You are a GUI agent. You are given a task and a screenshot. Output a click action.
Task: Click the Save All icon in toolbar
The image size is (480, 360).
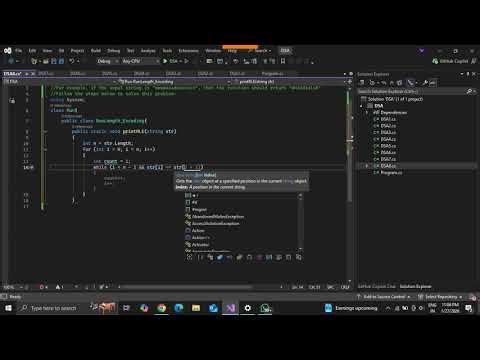62,61
